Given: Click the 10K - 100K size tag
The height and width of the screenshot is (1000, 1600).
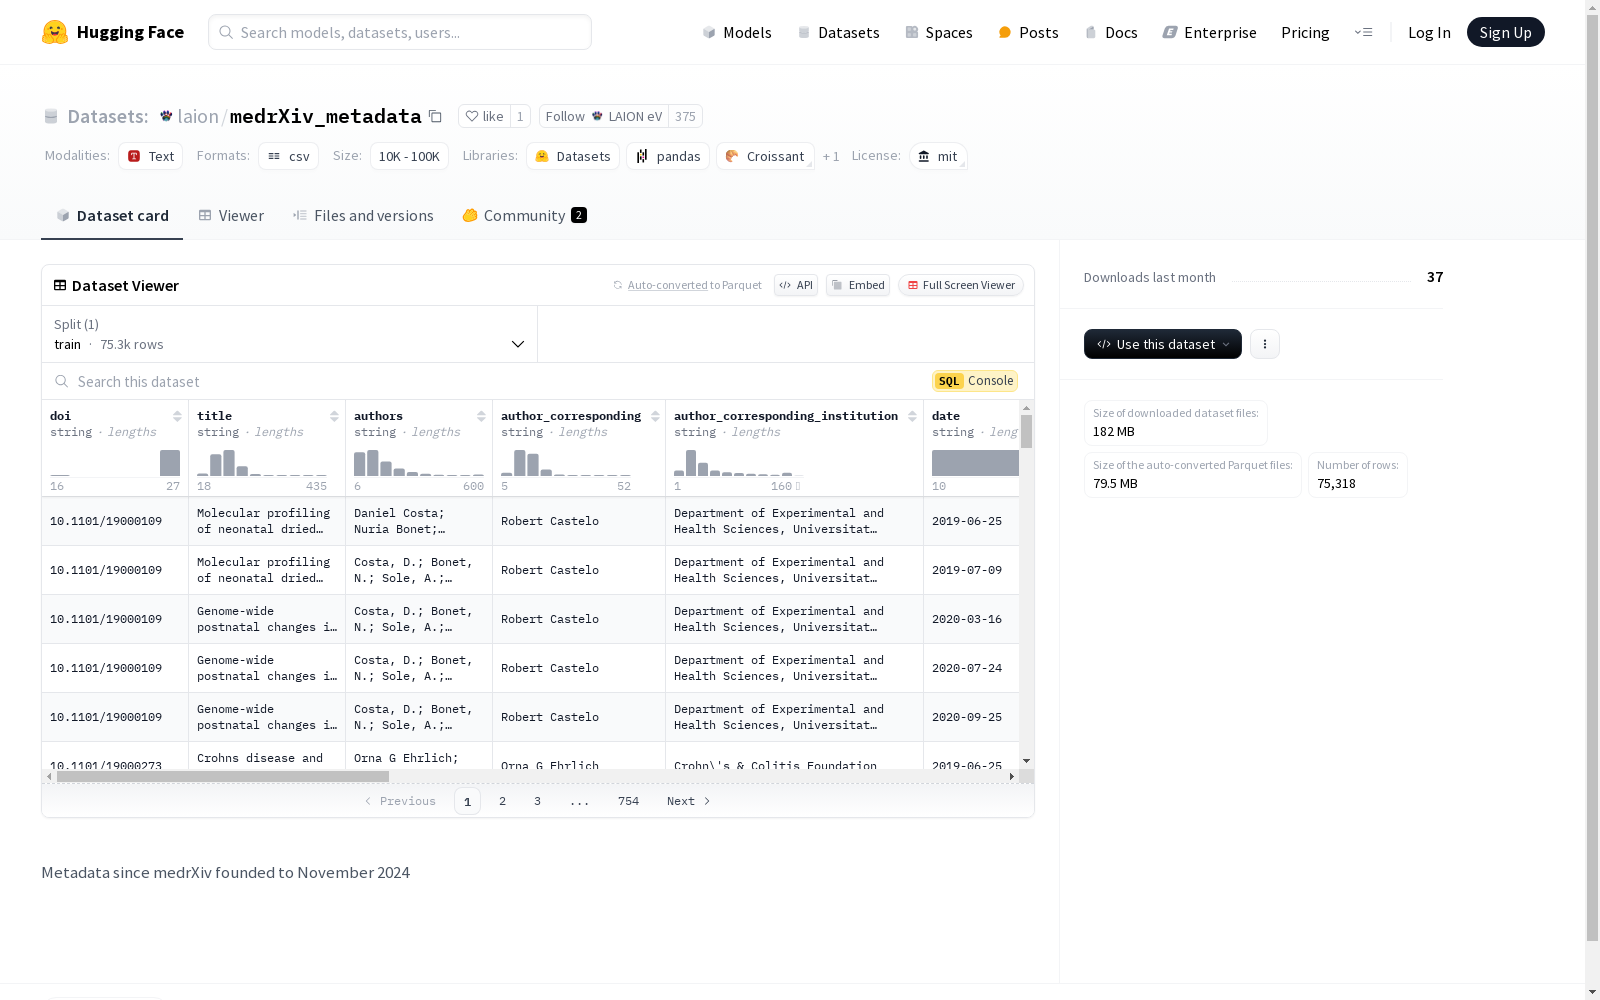Looking at the screenshot, I should point(409,156).
